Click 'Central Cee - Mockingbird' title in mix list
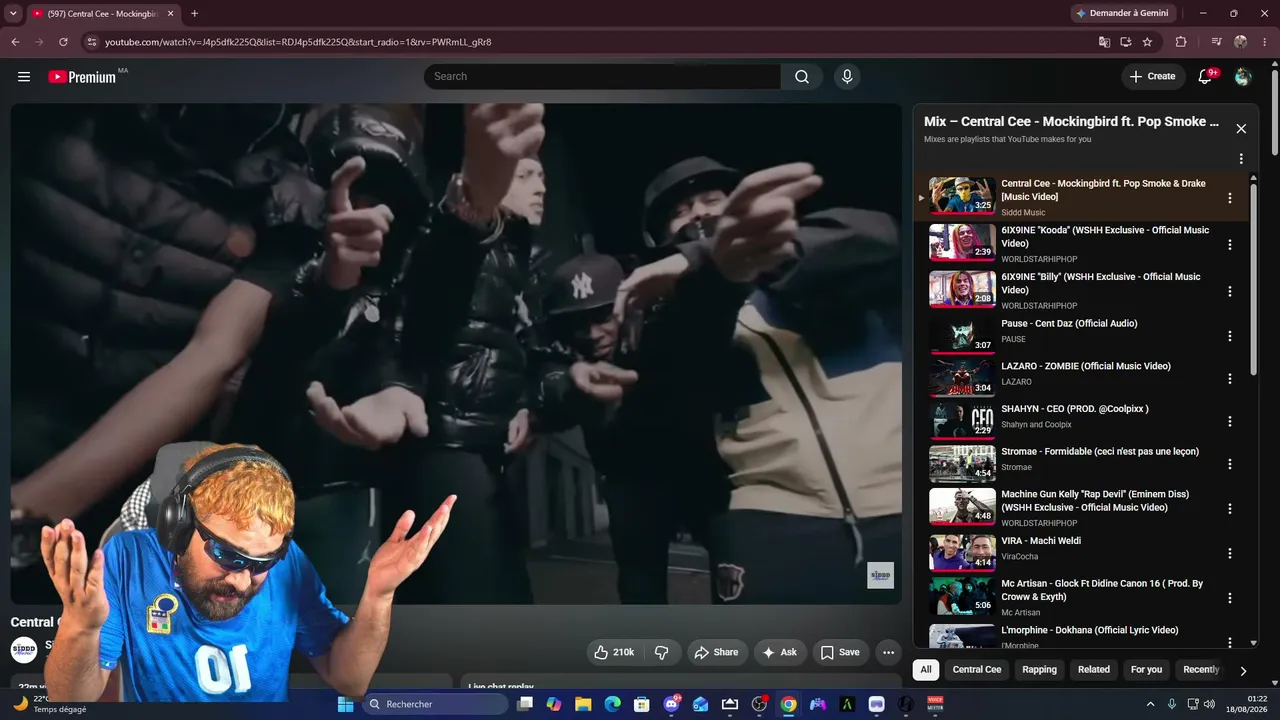 pos(1103,190)
